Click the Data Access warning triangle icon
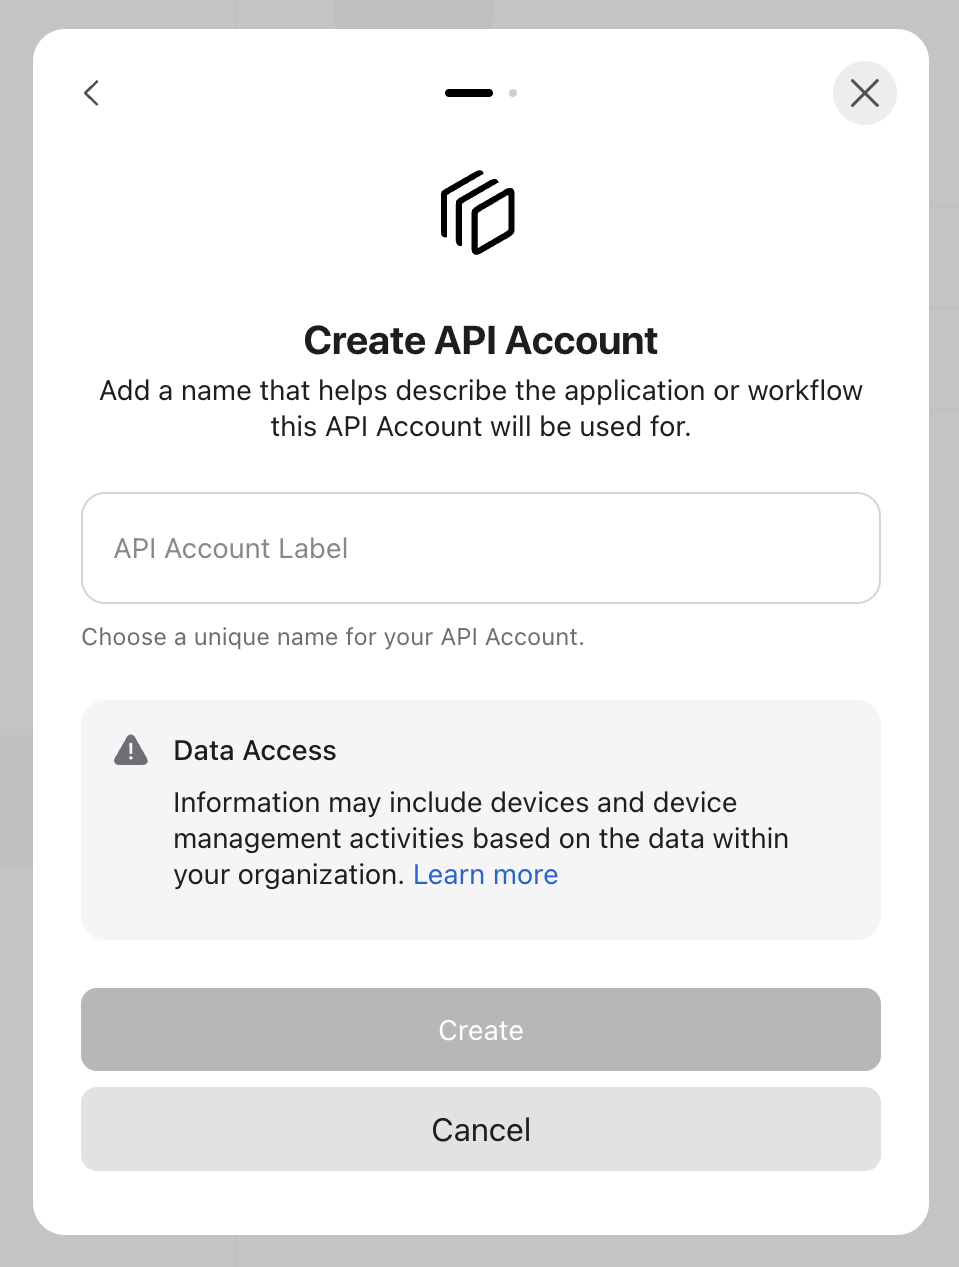Viewport: 959px width, 1267px height. coord(129,749)
